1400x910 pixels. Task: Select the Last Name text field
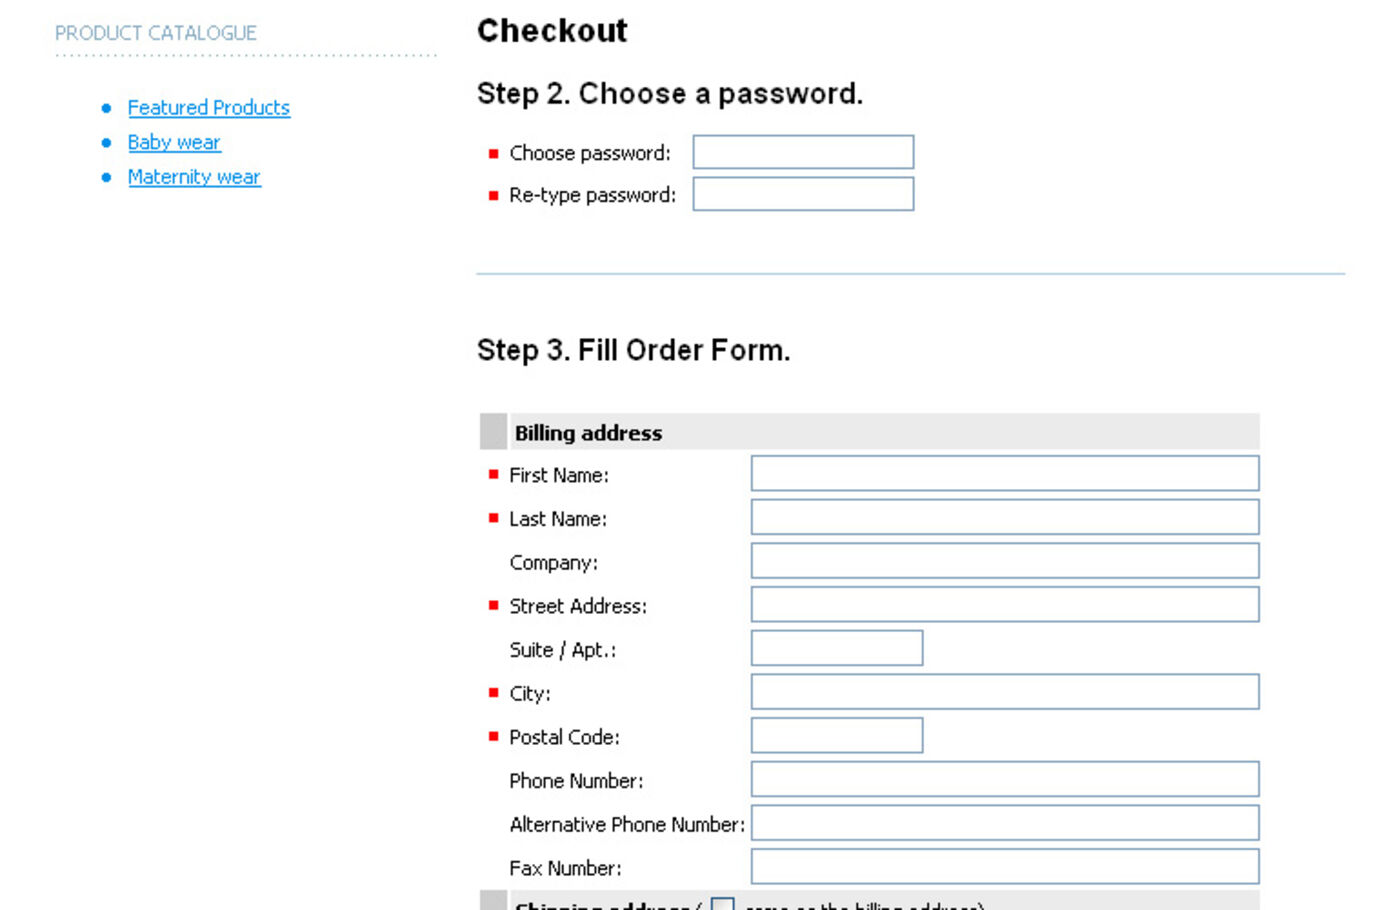tap(1004, 518)
